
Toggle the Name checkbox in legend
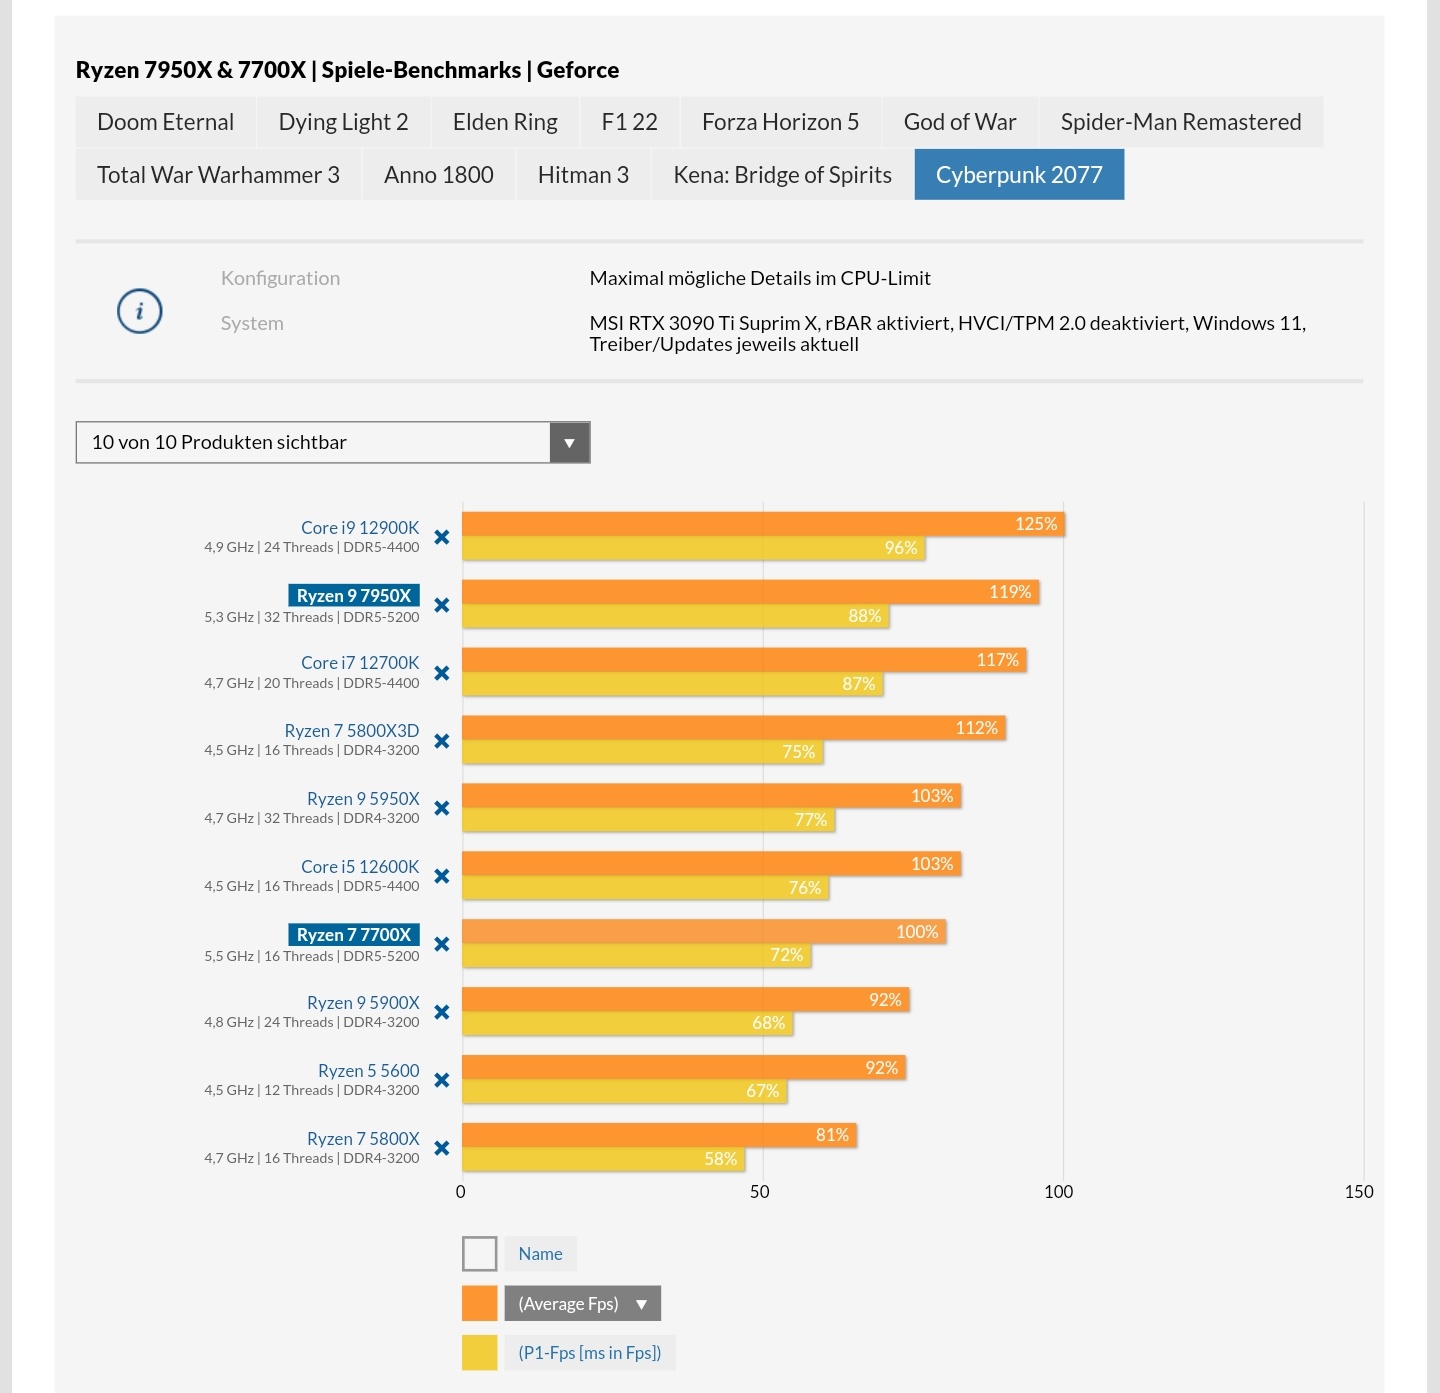[x=480, y=1254]
